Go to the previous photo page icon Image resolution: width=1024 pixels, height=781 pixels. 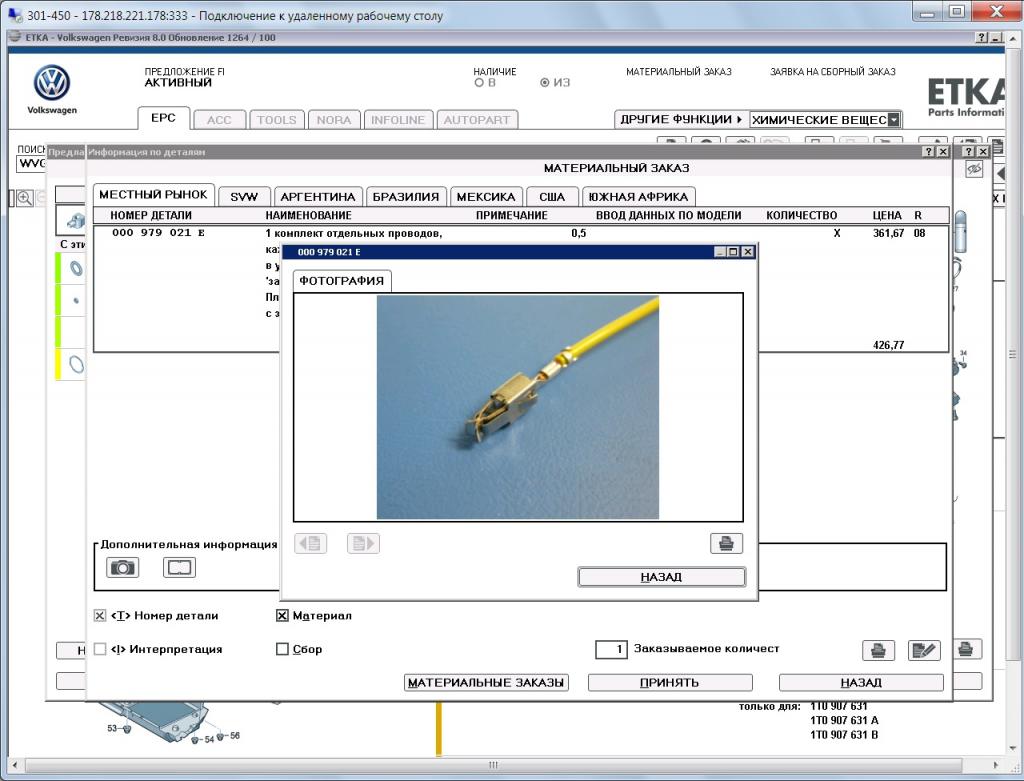pyautogui.click(x=311, y=543)
